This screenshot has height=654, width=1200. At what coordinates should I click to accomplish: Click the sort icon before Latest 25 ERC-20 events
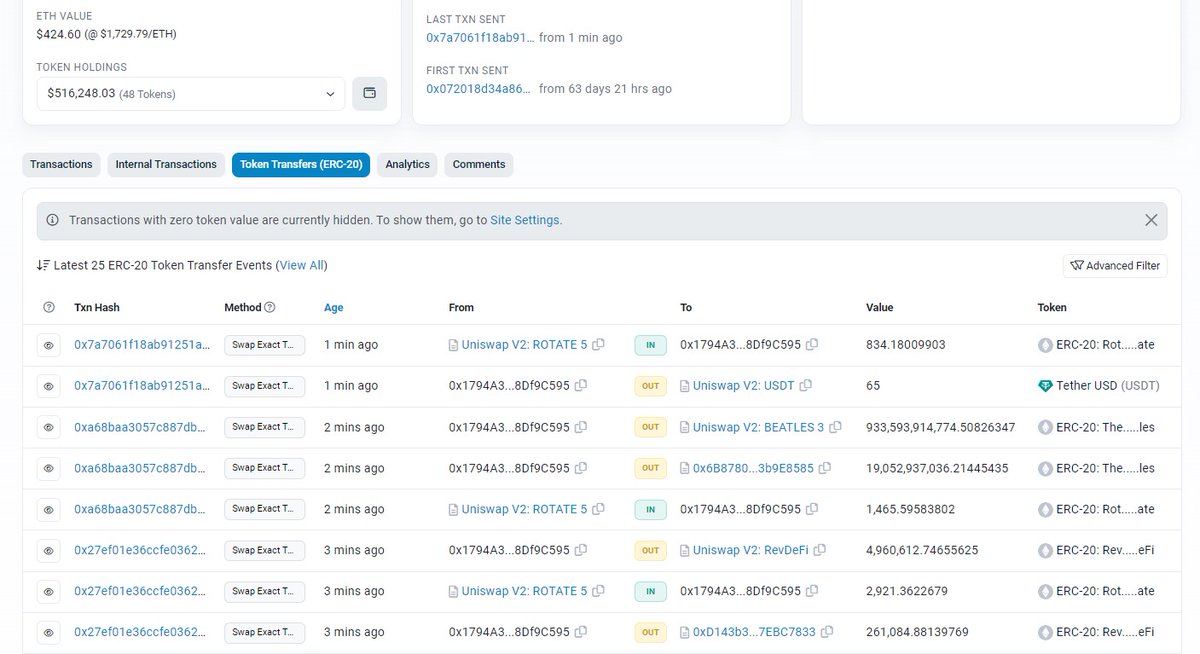click(x=43, y=265)
